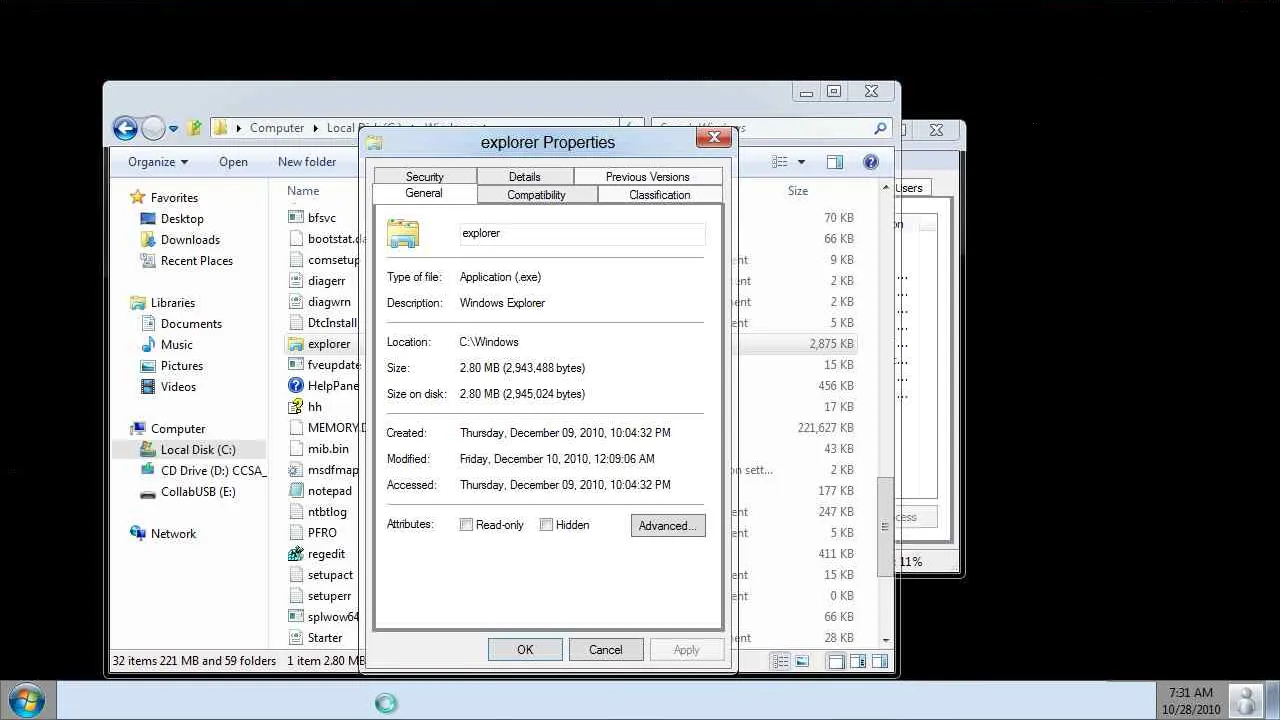1280x720 pixels.
Task: Select Local Disk (C:) in the navigation pane
Action: (x=198, y=449)
